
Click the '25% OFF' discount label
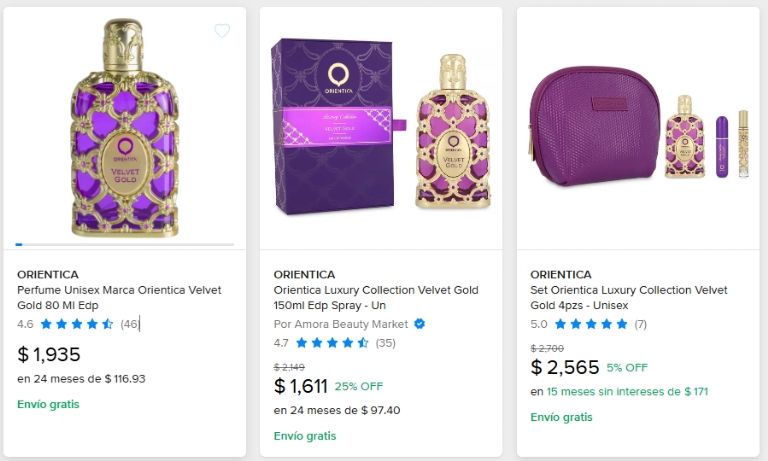(359, 386)
